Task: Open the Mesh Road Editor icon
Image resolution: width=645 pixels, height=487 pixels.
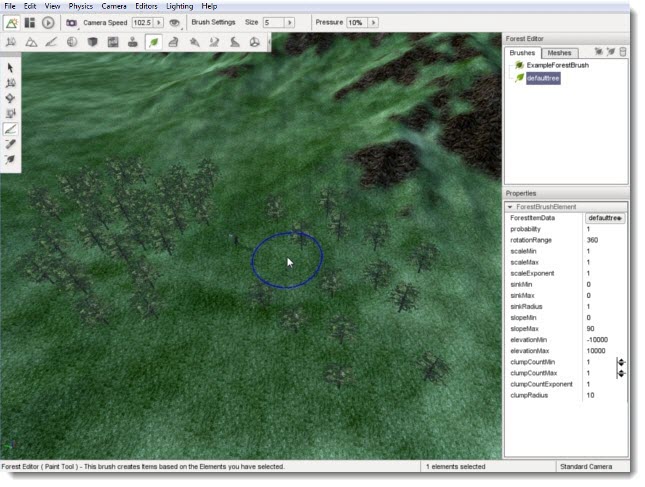Action: [174, 42]
